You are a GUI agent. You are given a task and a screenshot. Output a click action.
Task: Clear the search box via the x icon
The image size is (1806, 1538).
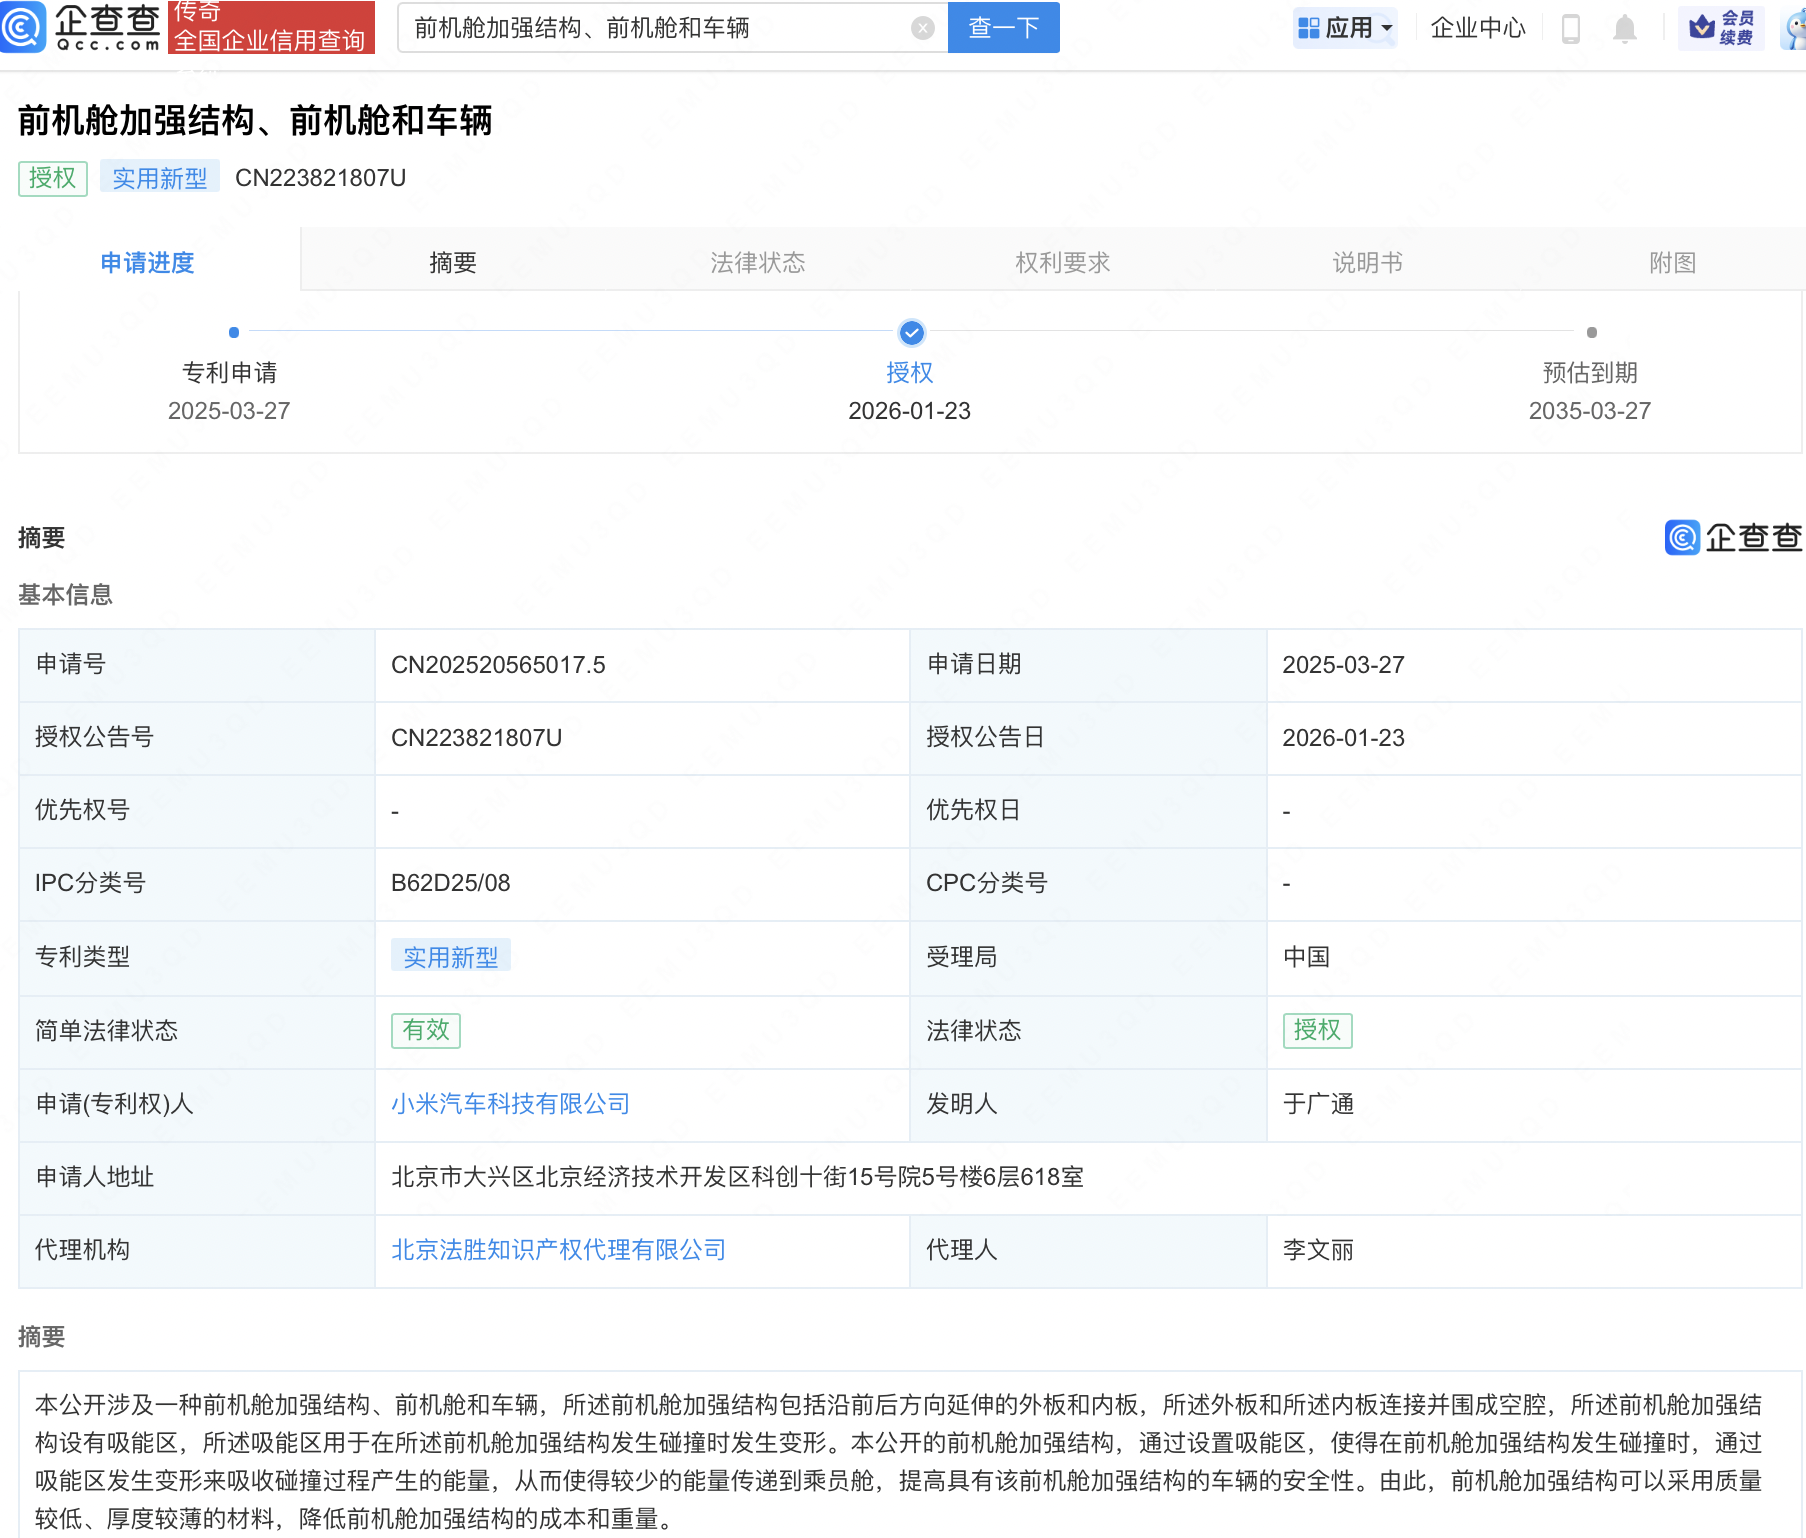point(921,27)
